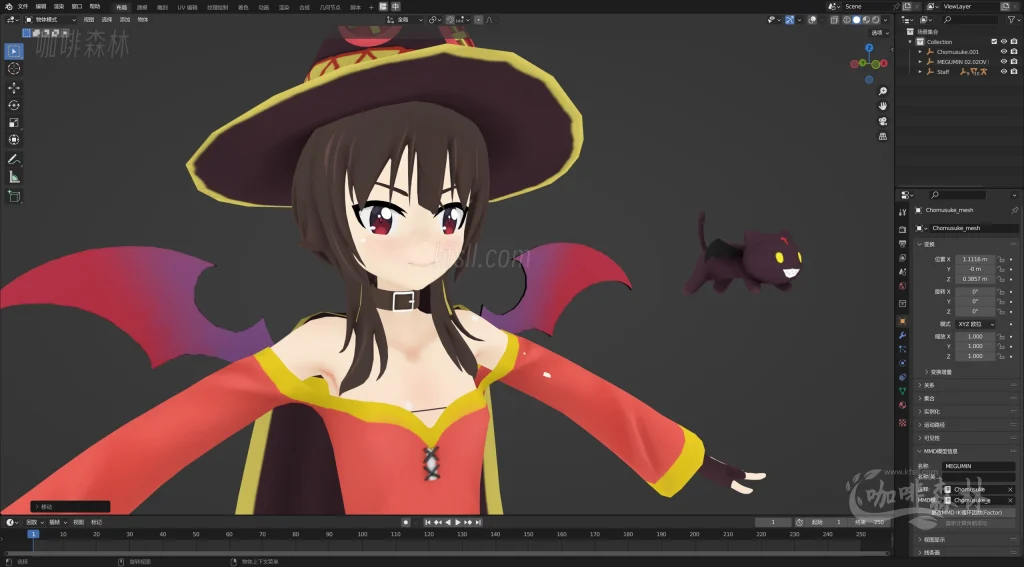Open the Render properties tab

(903, 229)
